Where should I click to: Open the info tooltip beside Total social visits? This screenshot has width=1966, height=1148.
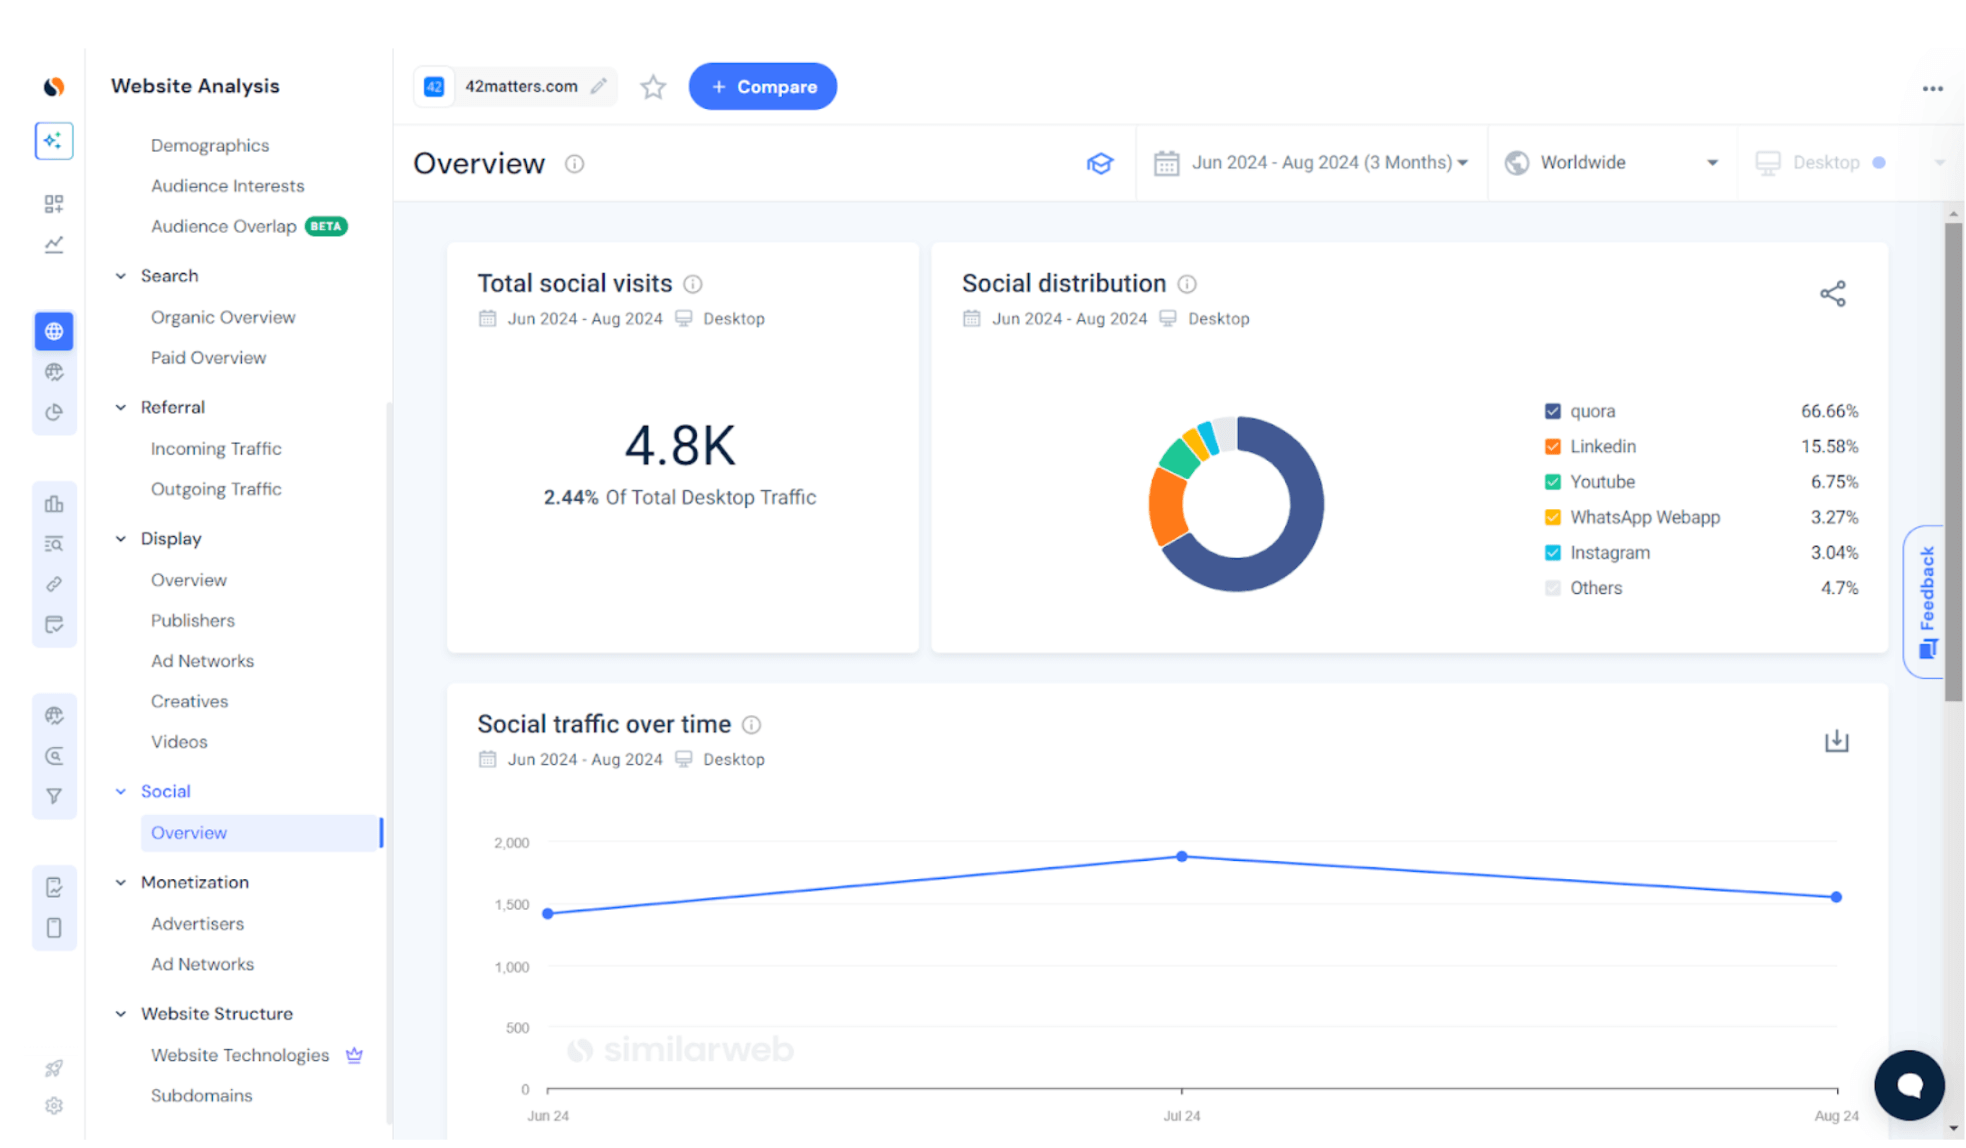(693, 284)
